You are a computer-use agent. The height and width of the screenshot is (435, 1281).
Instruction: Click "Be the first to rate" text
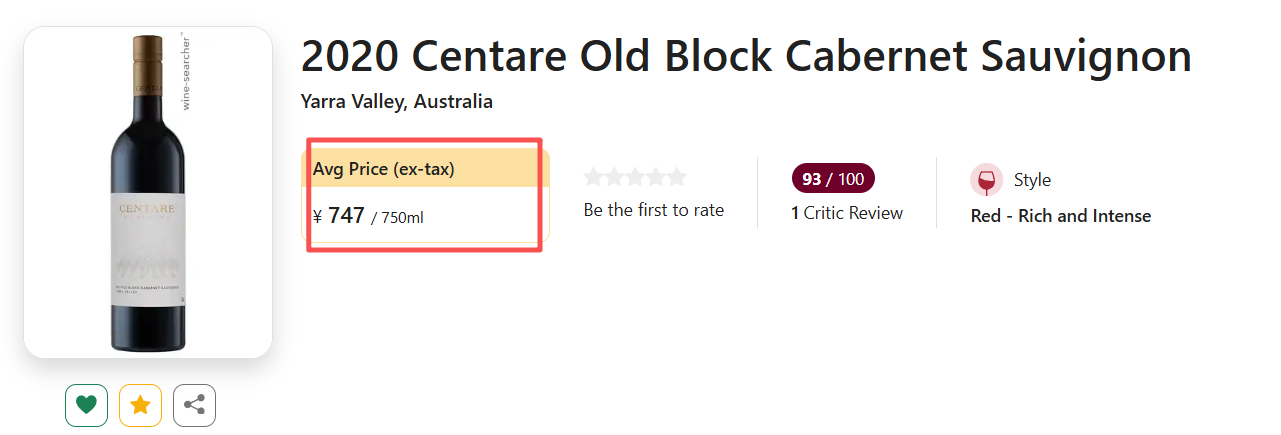[653, 210]
